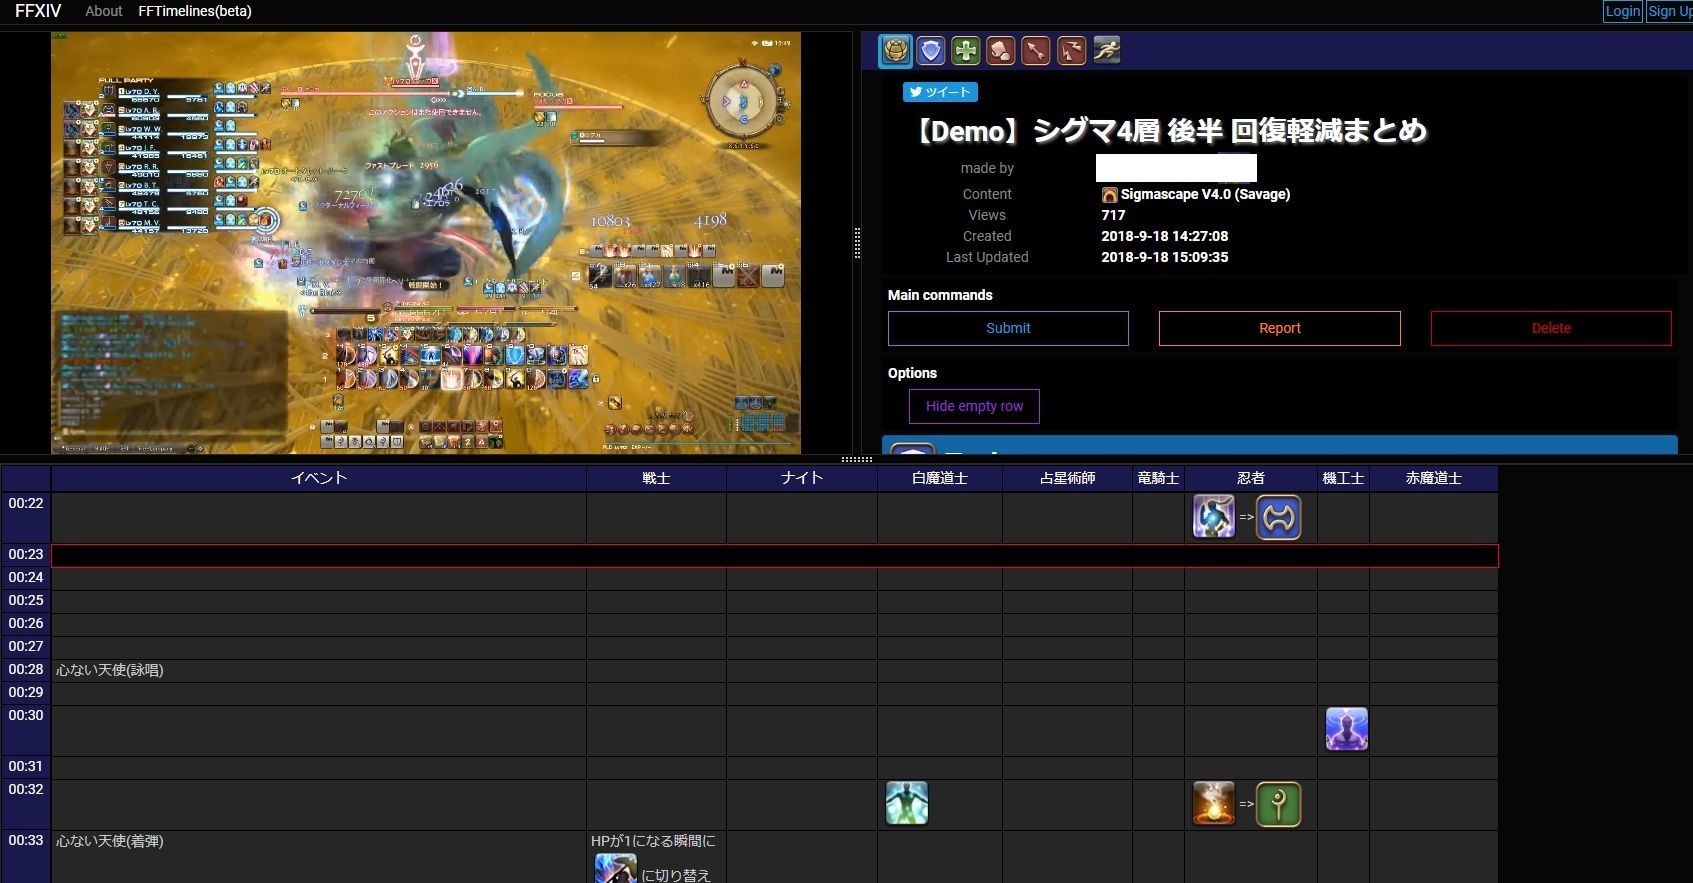Image resolution: width=1693 pixels, height=883 pixels.
Task: Jump to the 00:28 timeline row
Action: [x=26, y=669]
